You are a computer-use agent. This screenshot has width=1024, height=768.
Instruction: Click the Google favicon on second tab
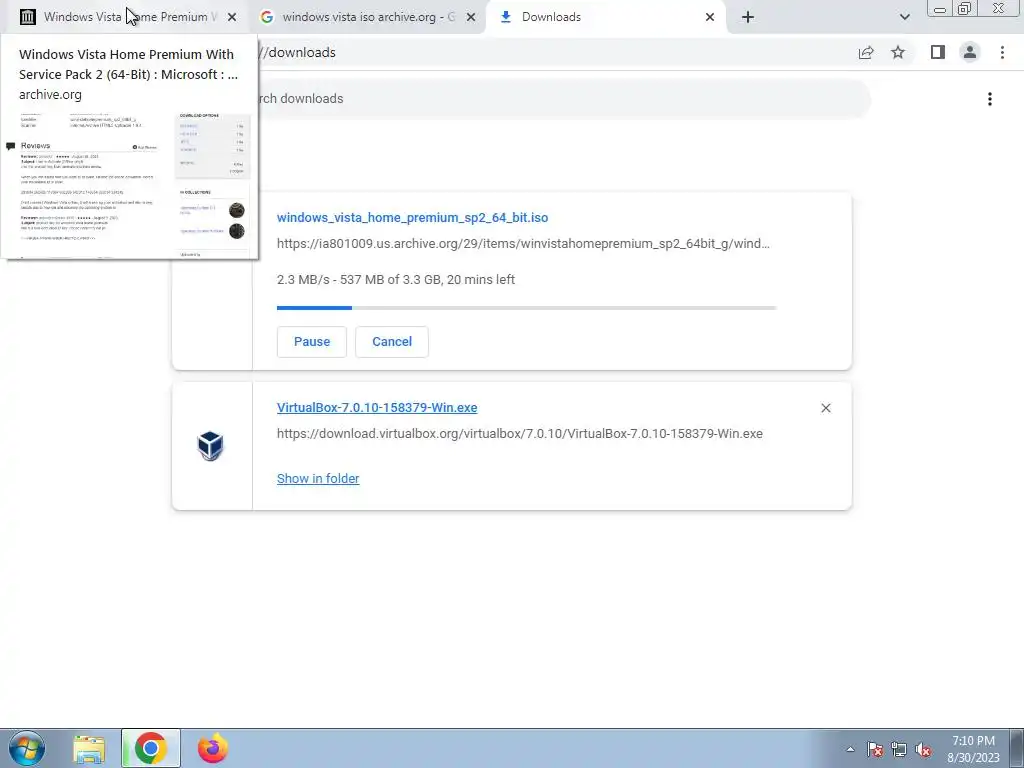(266, 17)
